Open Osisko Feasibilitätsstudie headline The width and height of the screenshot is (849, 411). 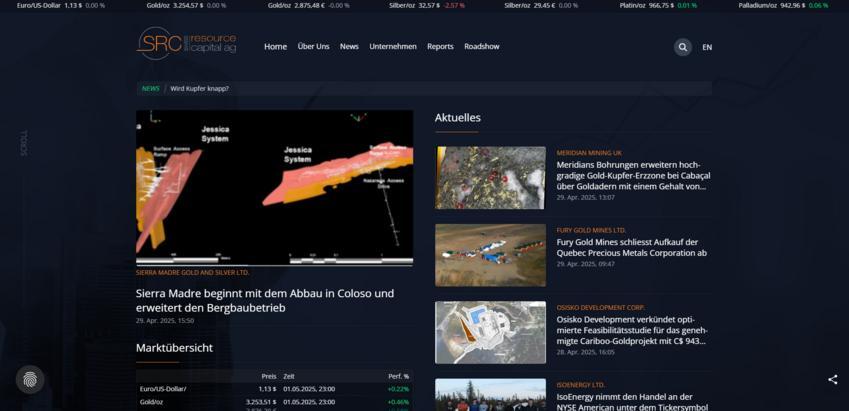click(x=632, y=330)
